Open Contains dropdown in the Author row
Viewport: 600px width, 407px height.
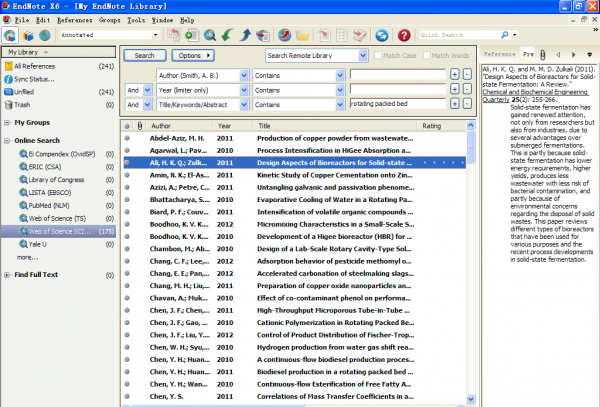click(x=340, y=75)
